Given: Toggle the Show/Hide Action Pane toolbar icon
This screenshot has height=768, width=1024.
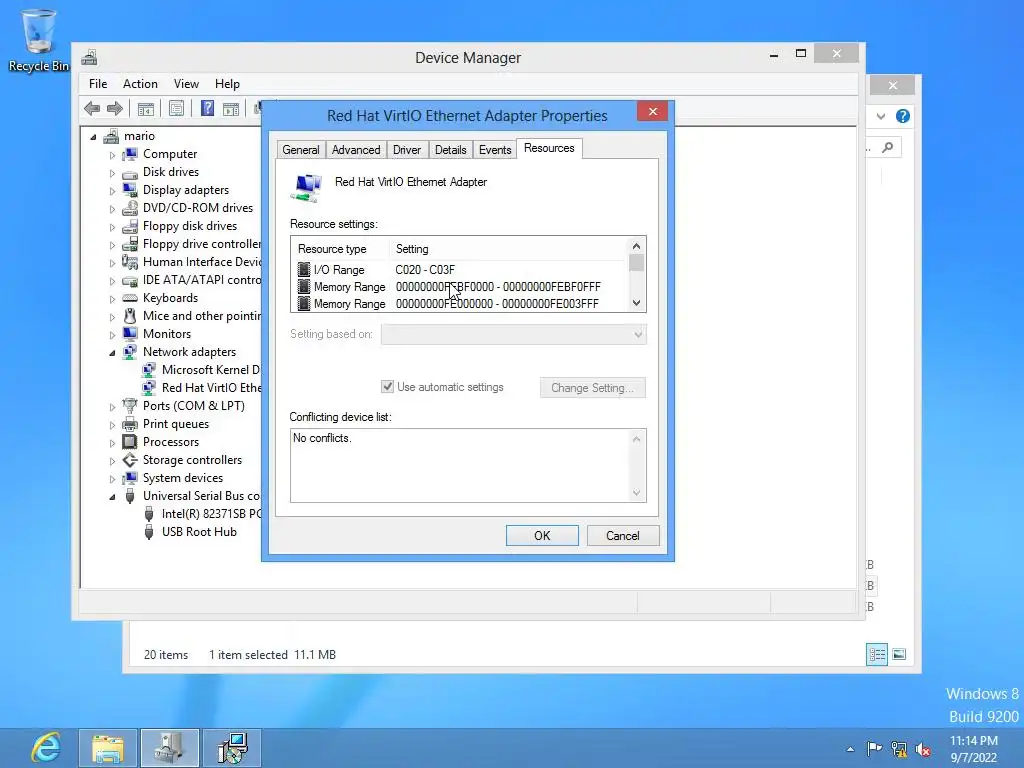Looking at the screenshot, I should [x=231, y=108].
